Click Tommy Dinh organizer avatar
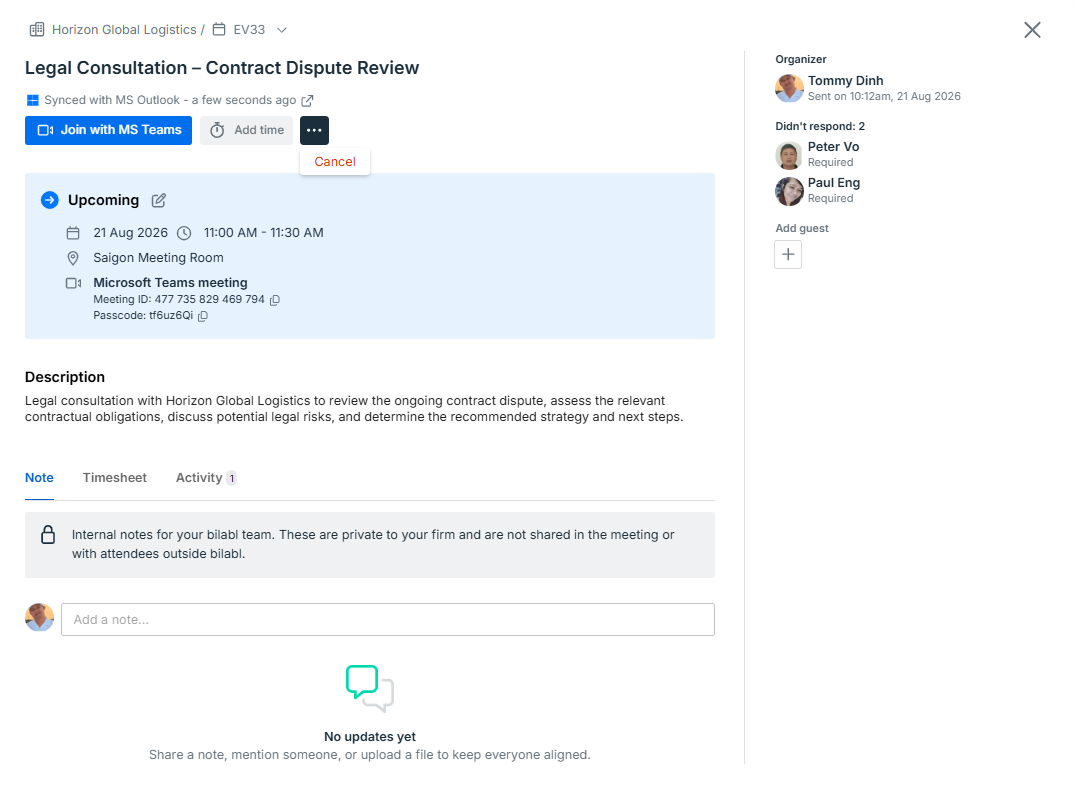The width and height of the screenshot is (1075, 788). [789, 88]
